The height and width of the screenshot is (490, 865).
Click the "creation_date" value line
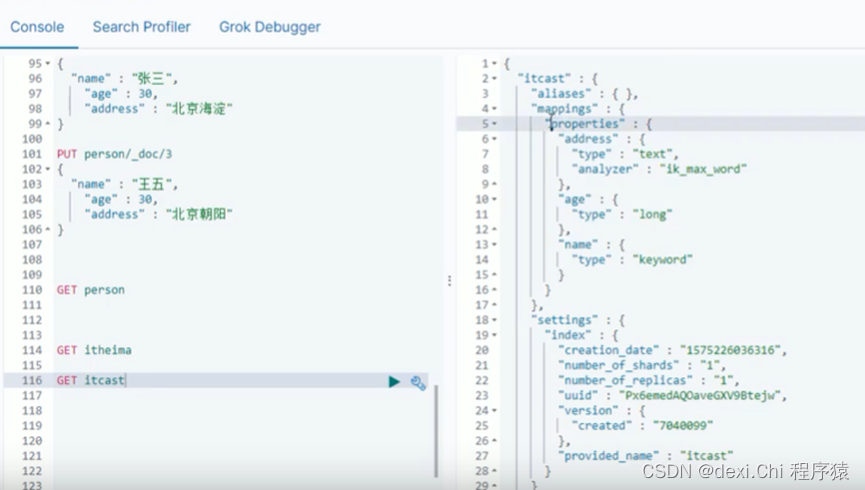(672, 350)
